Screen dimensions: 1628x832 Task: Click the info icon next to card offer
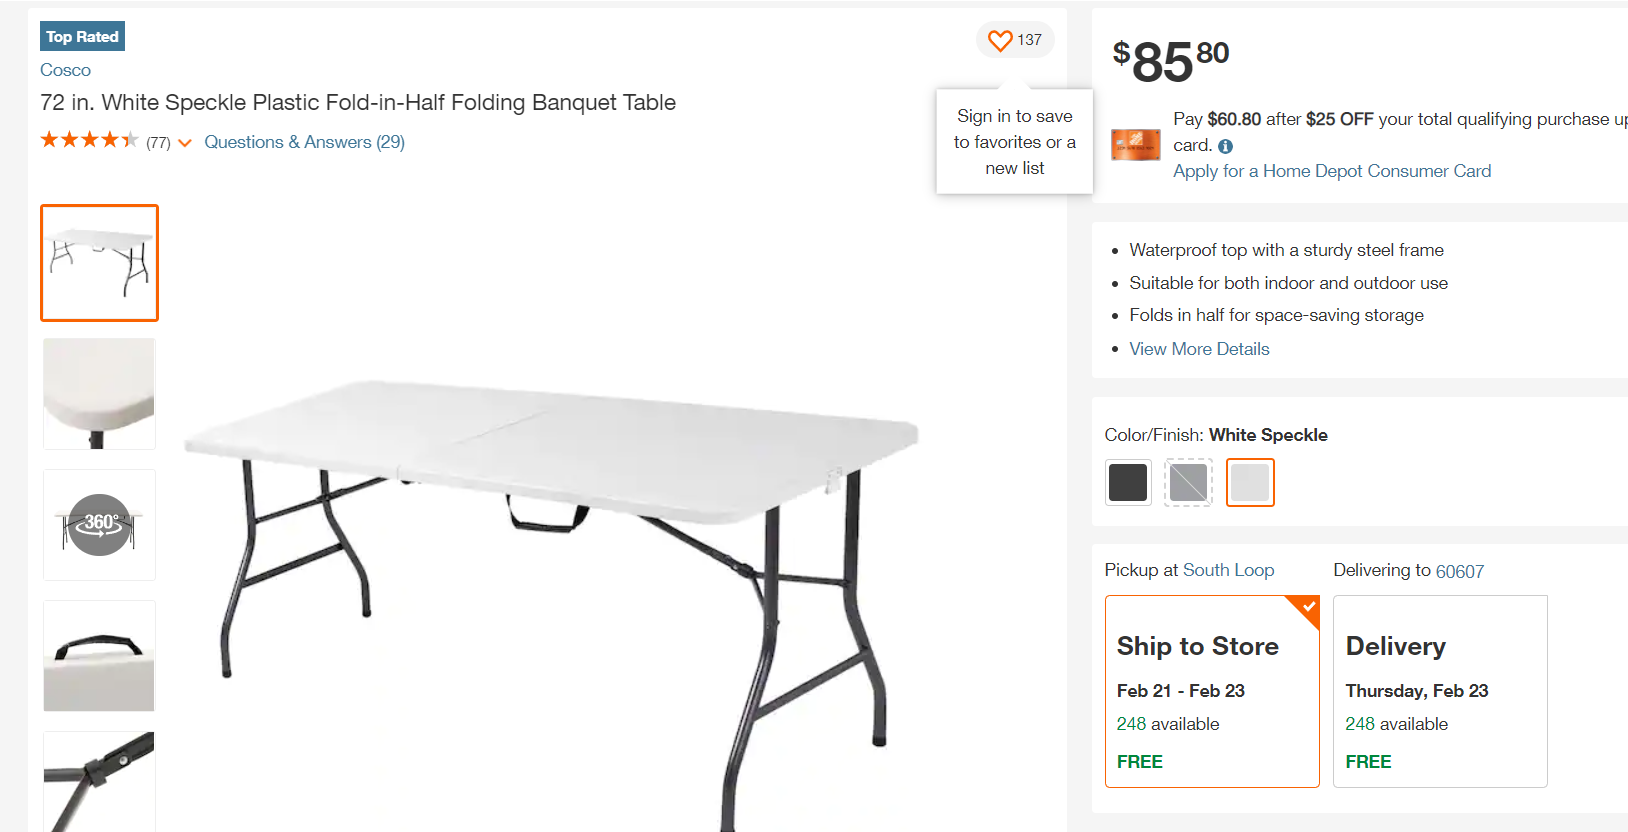[1225, 146]
